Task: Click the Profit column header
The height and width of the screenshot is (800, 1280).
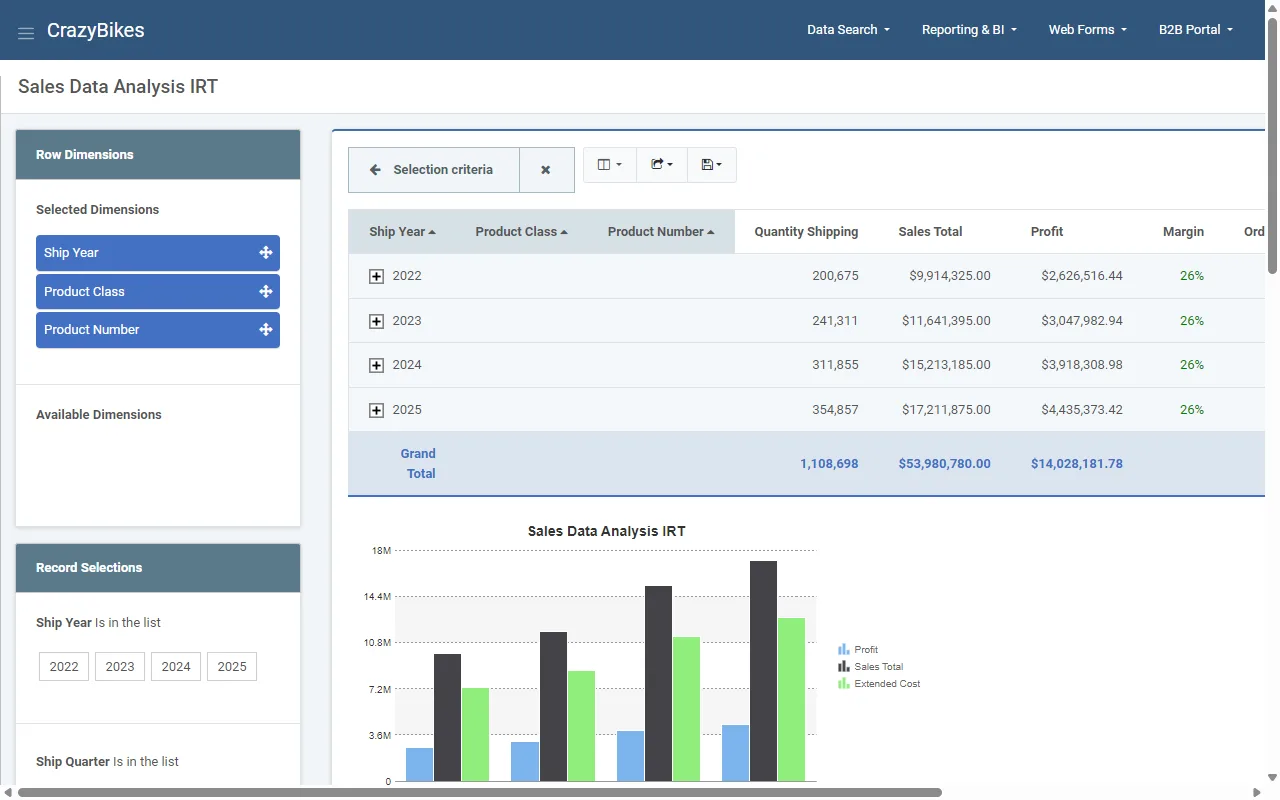Action: [1047, 232]
